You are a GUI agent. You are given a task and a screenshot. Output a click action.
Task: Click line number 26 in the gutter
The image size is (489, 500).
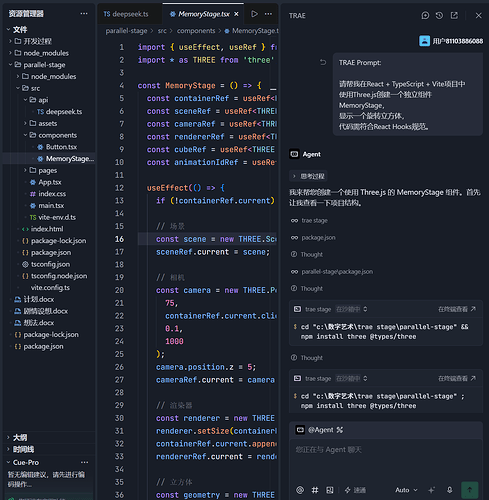tap(119, 367)
